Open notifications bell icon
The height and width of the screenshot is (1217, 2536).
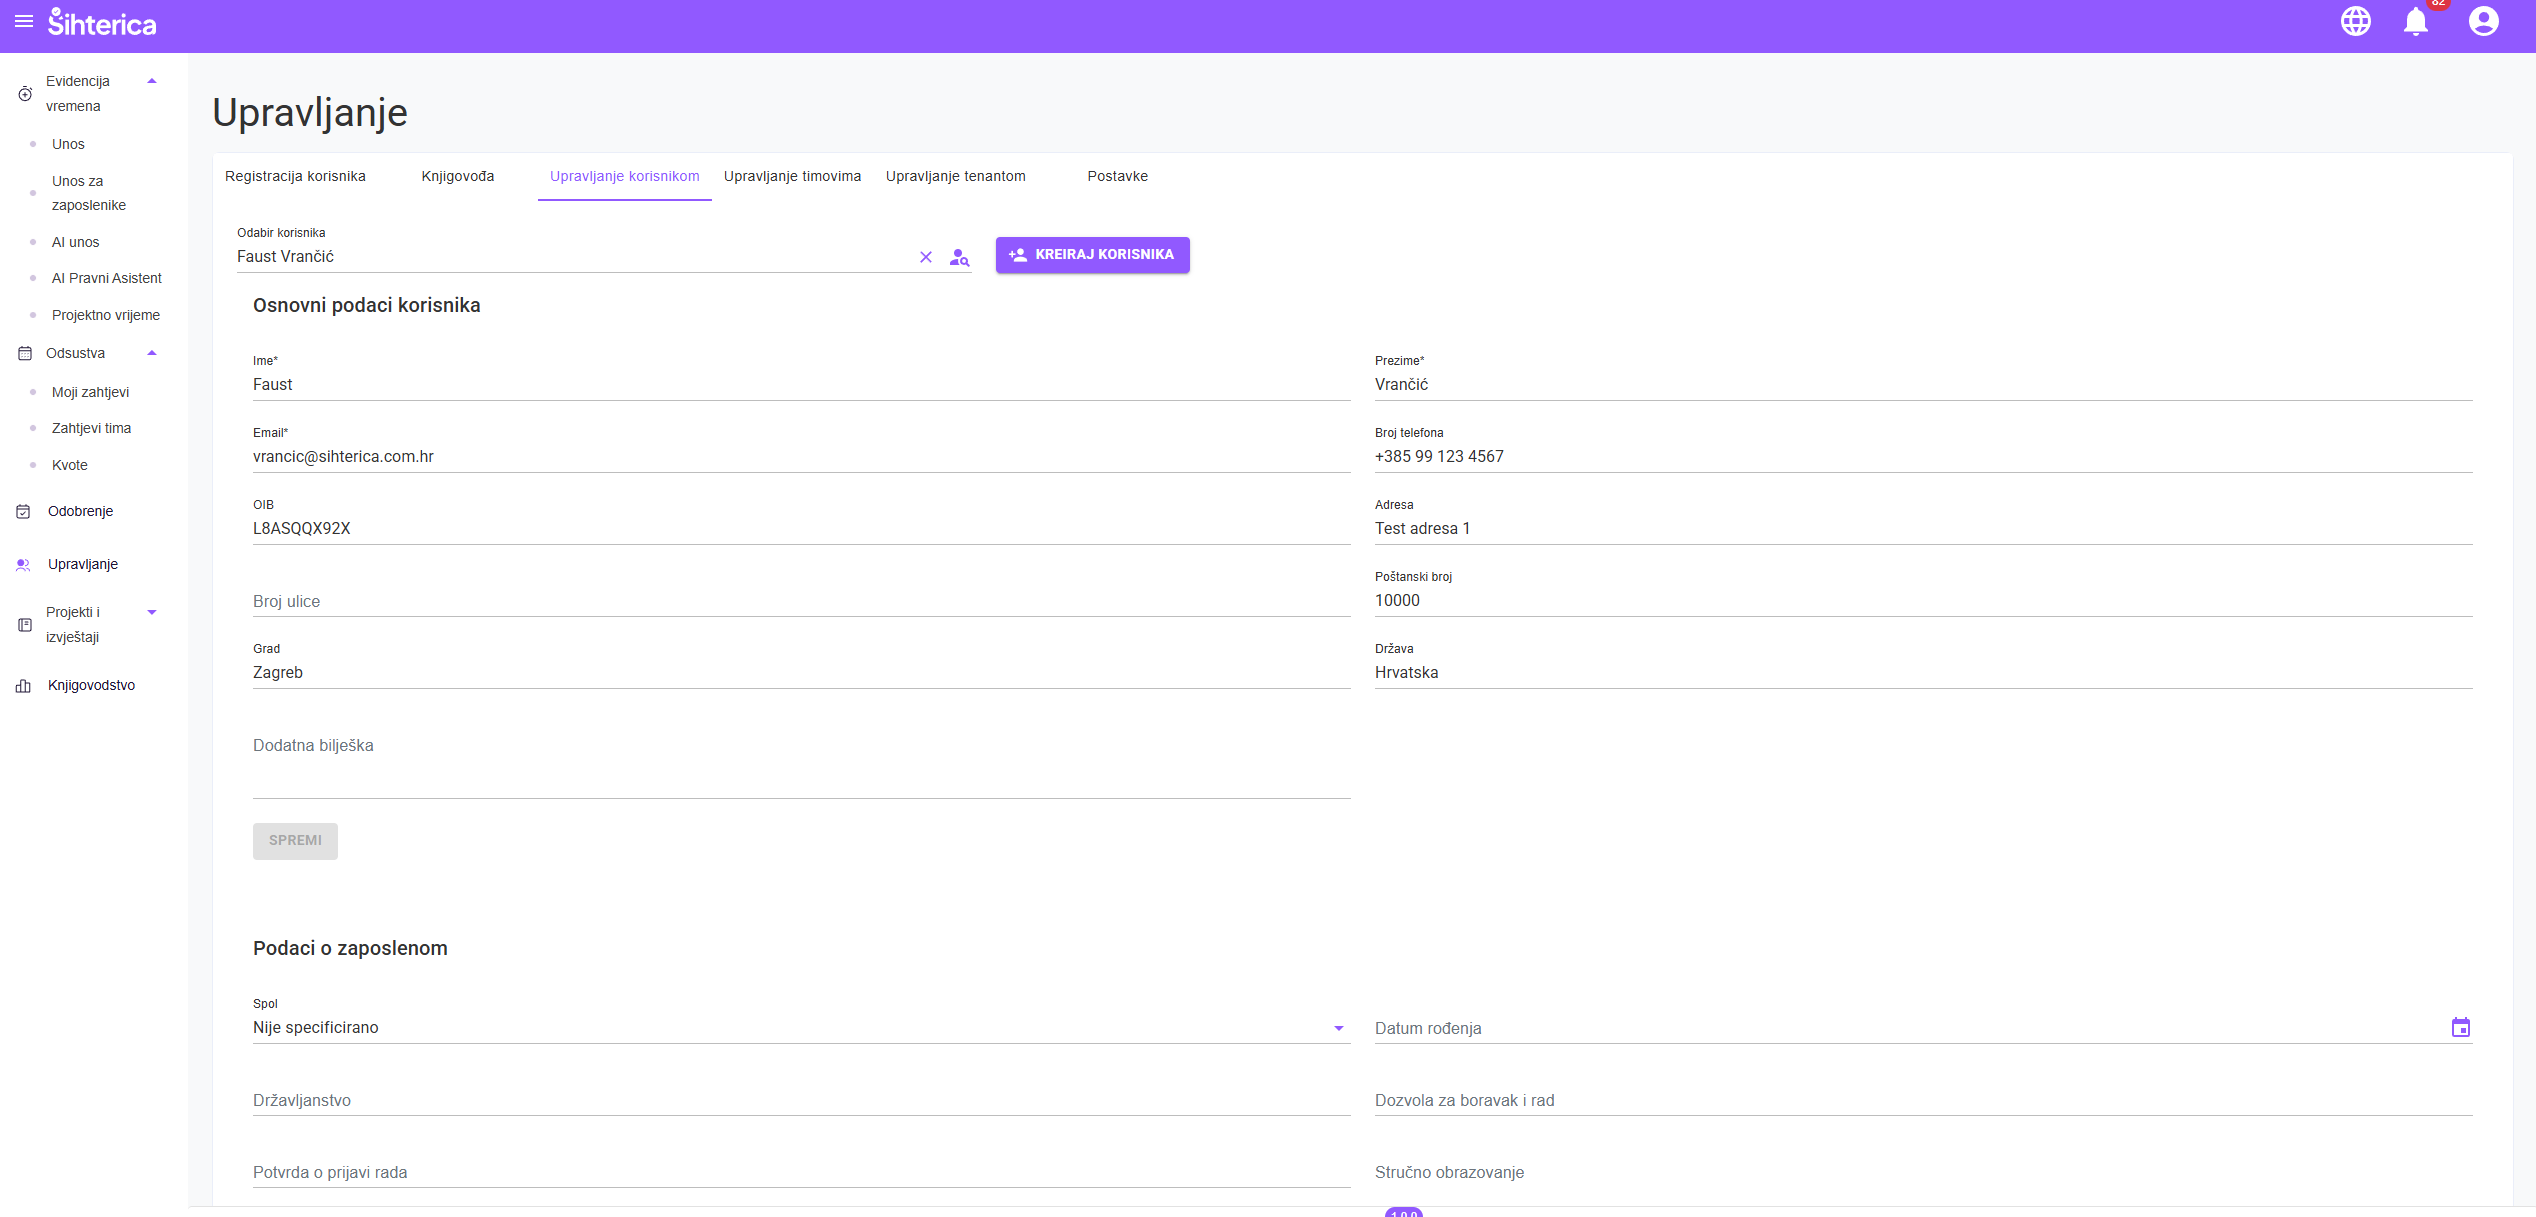pyautogui.click(x=2415, y=21)
